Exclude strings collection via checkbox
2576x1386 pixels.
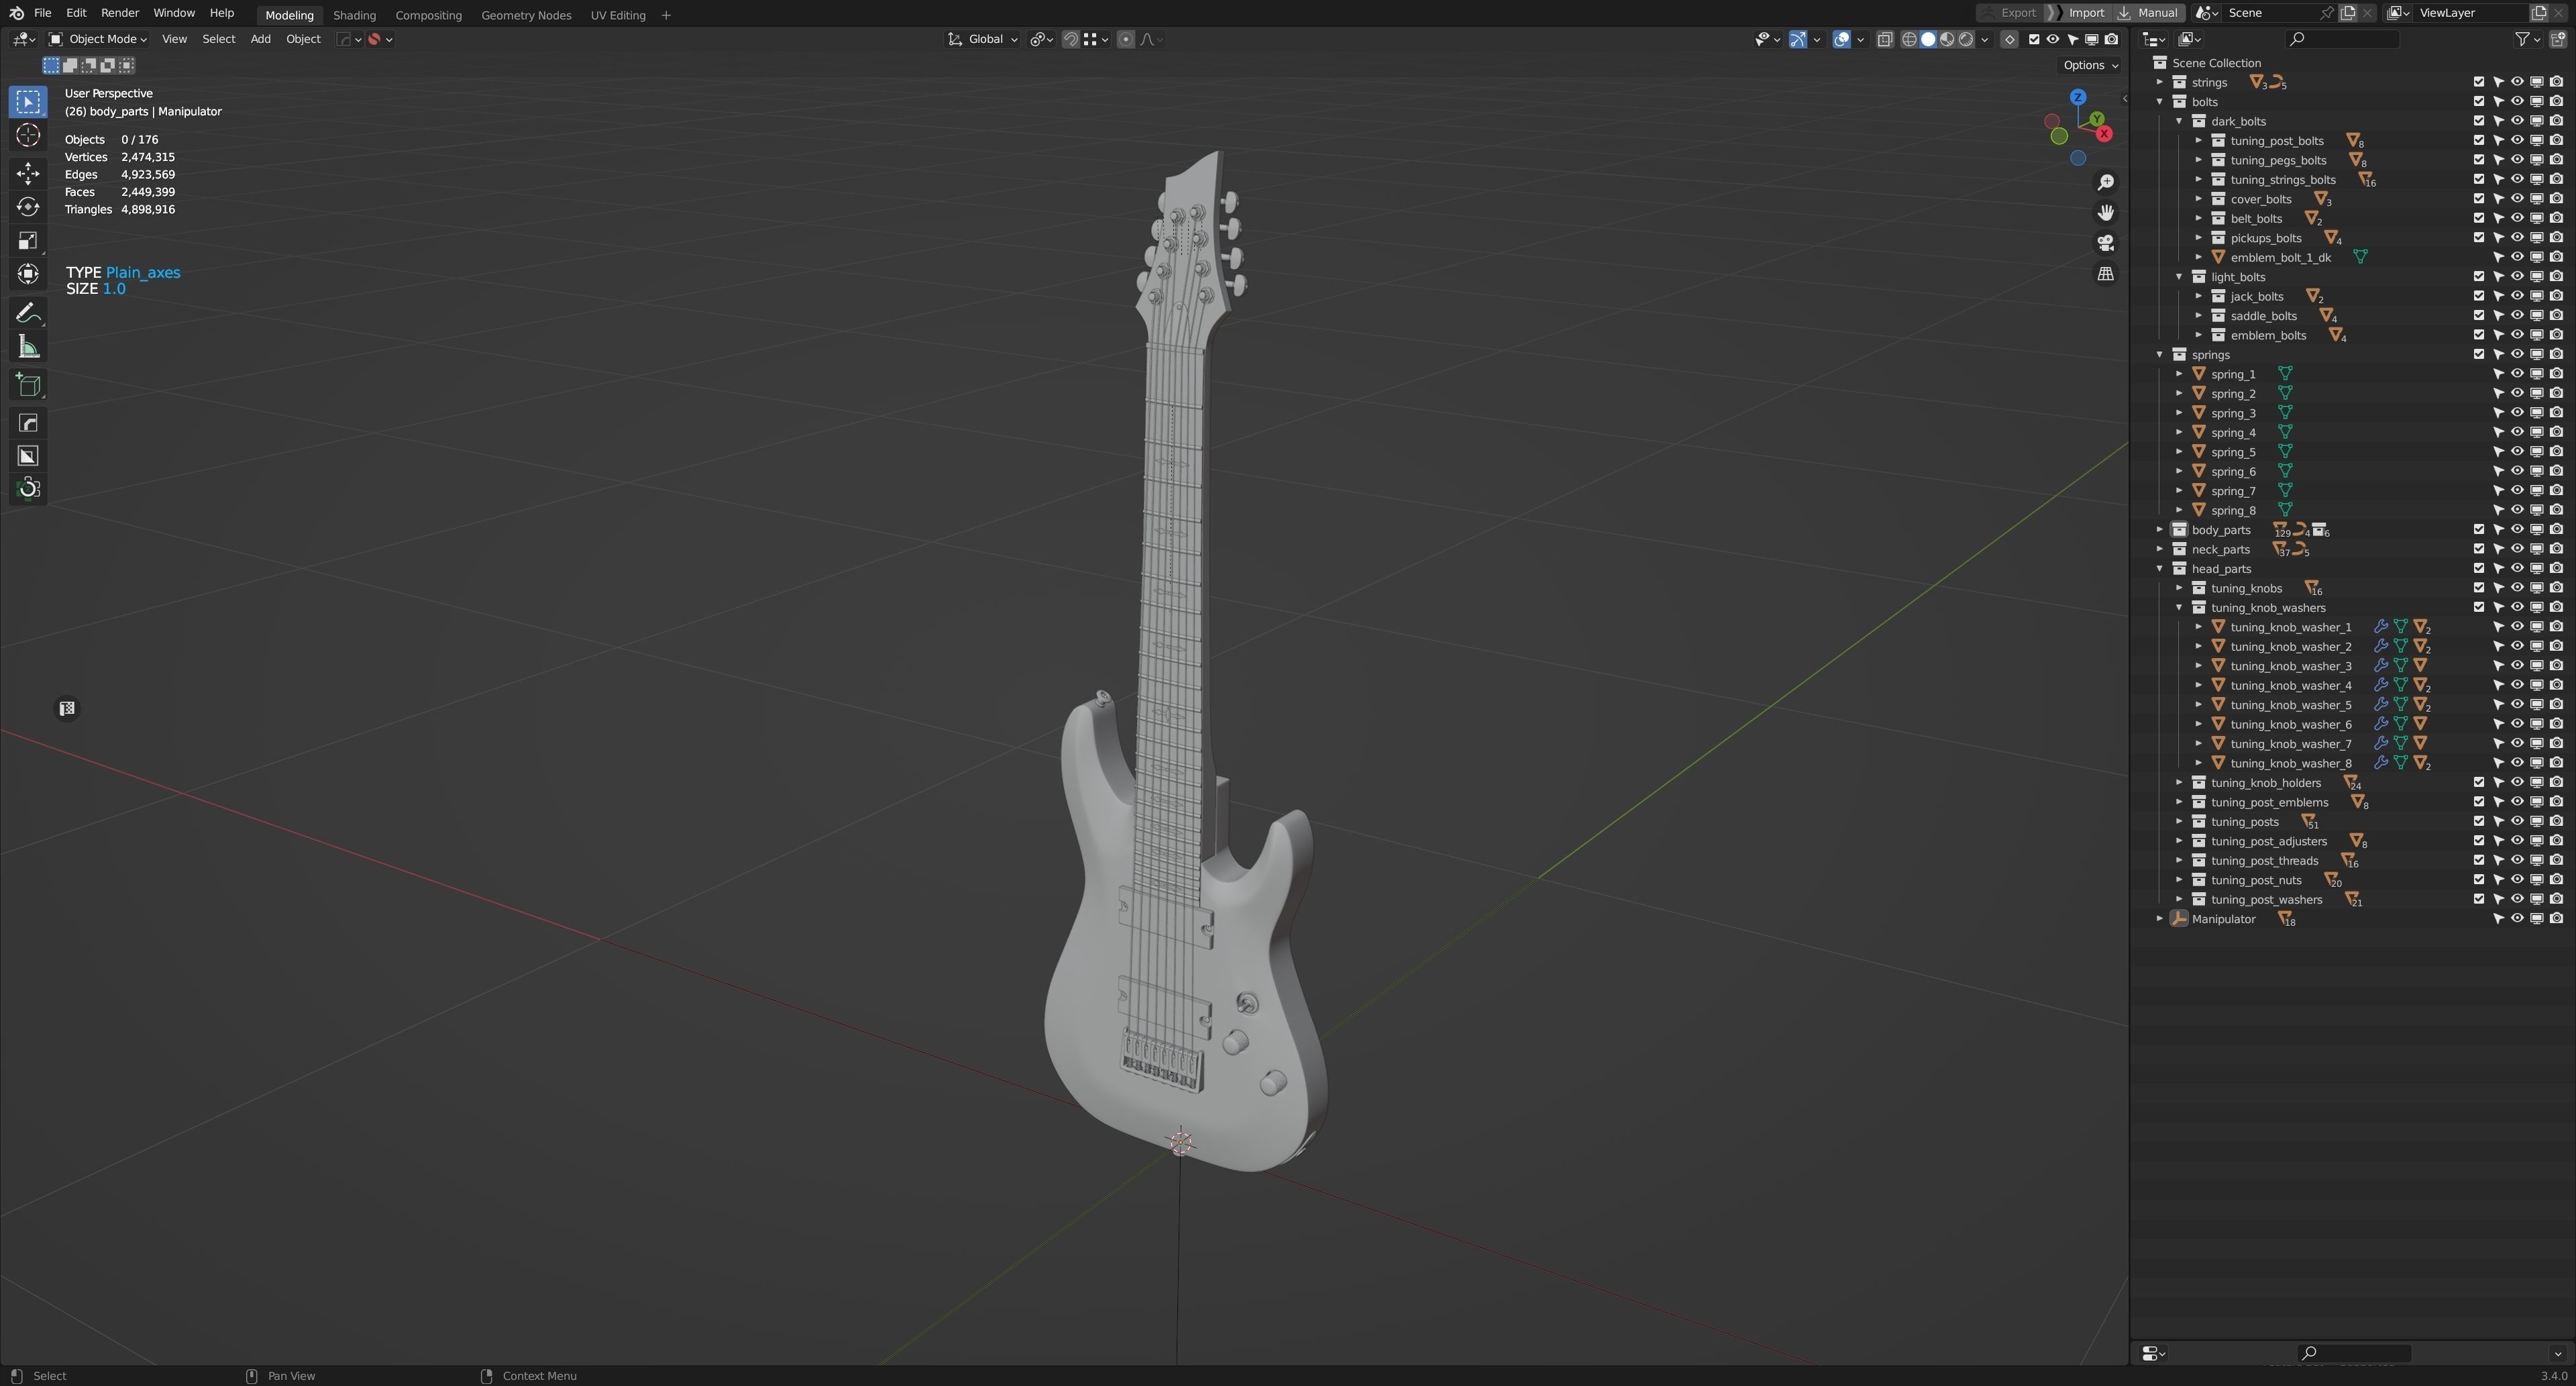point(2479,82)
